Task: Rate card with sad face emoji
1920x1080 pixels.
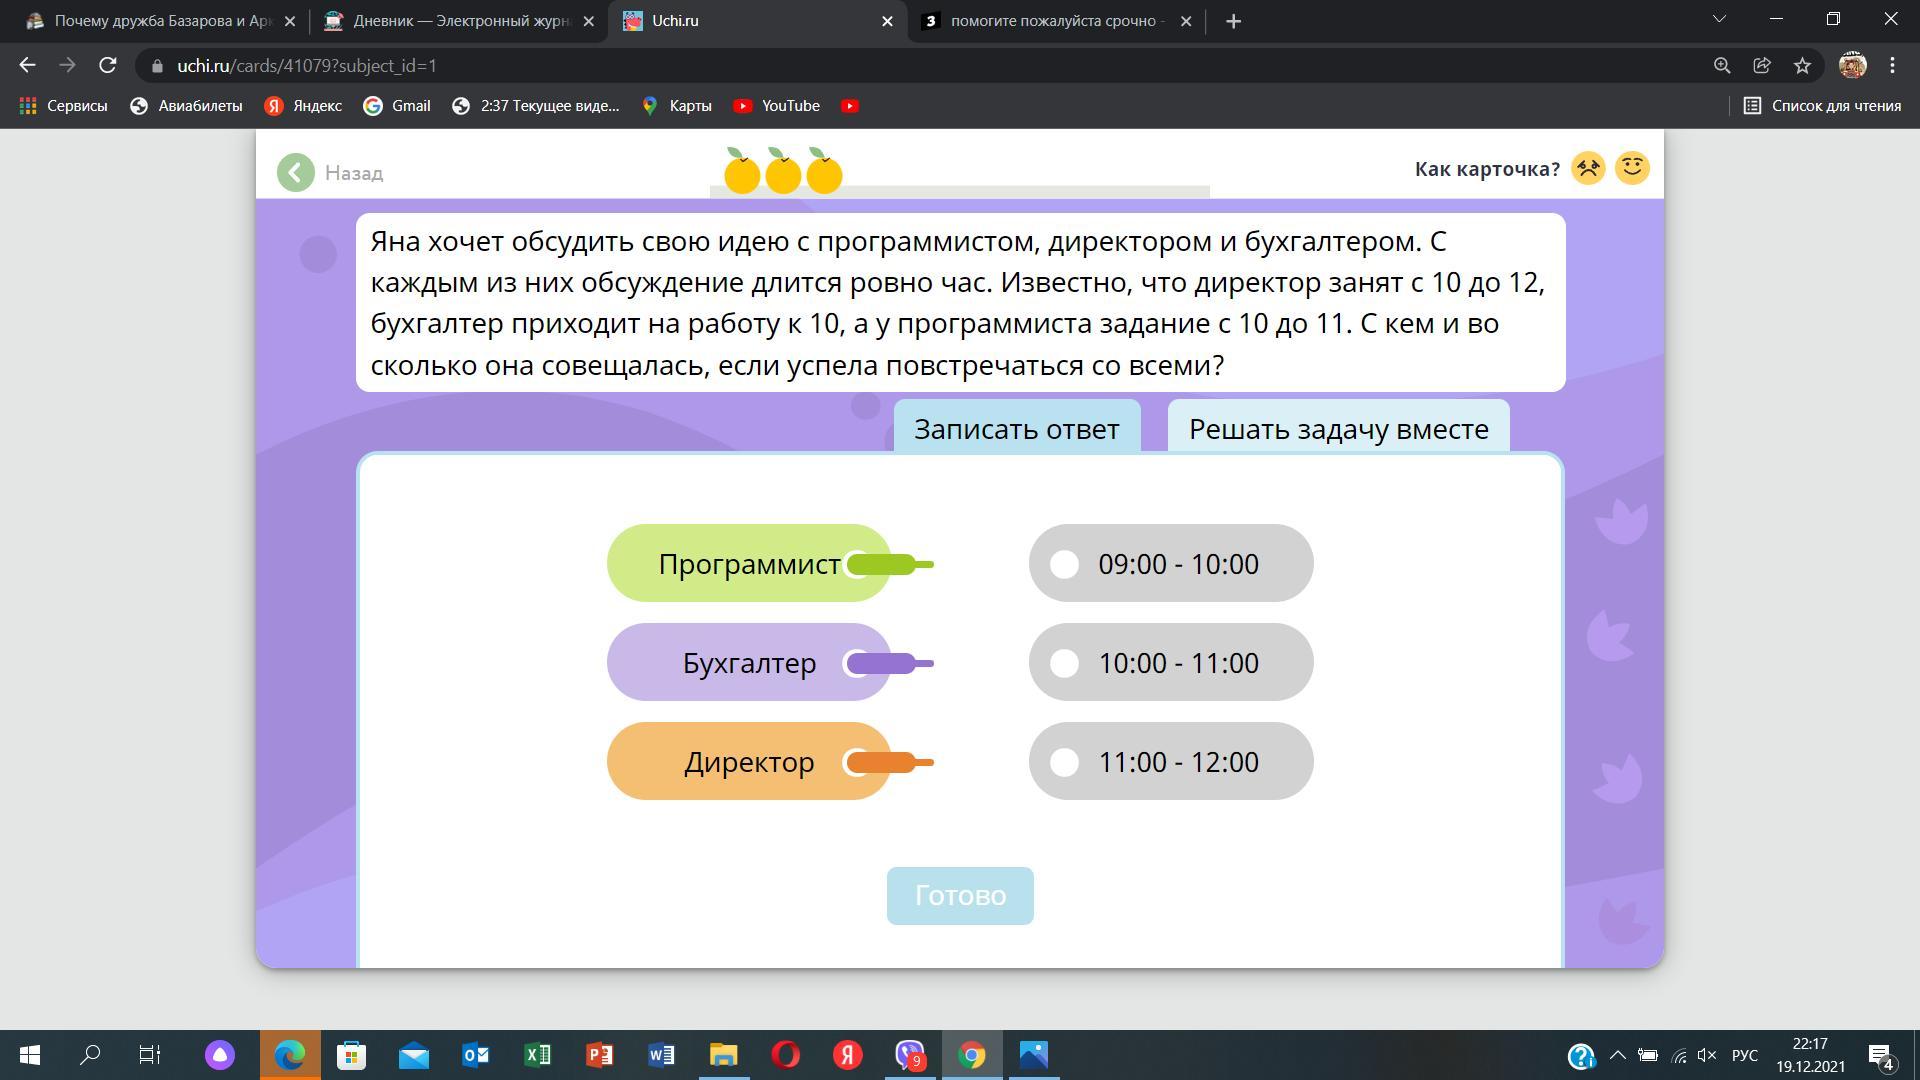Action: click(1588, 168)
